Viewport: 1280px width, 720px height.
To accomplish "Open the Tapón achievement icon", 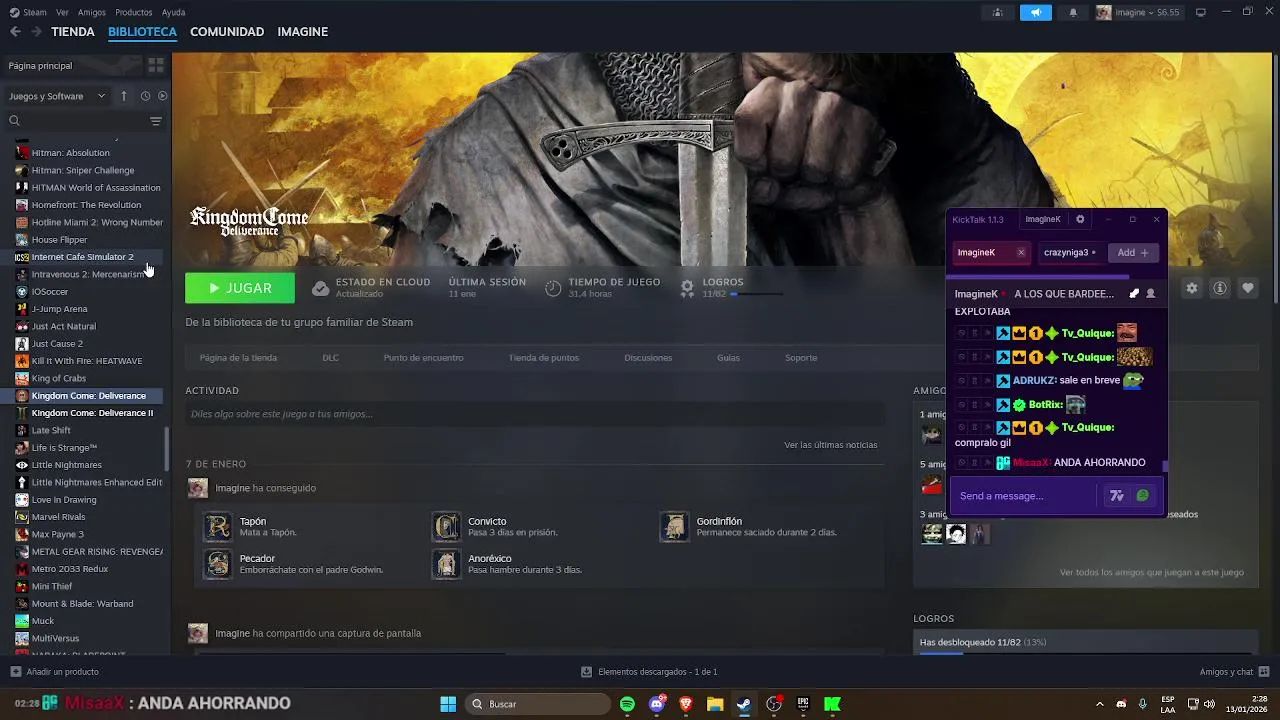I will point(217,527).
